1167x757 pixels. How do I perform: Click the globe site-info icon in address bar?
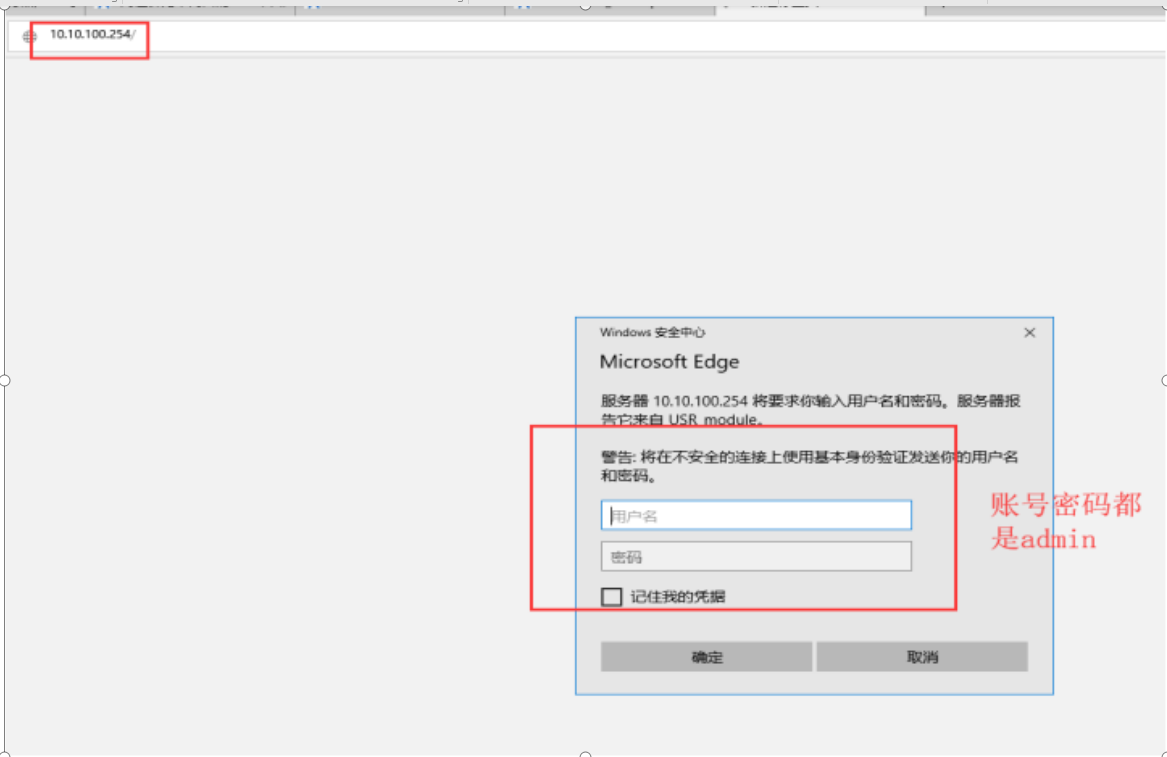pos(29,36)
